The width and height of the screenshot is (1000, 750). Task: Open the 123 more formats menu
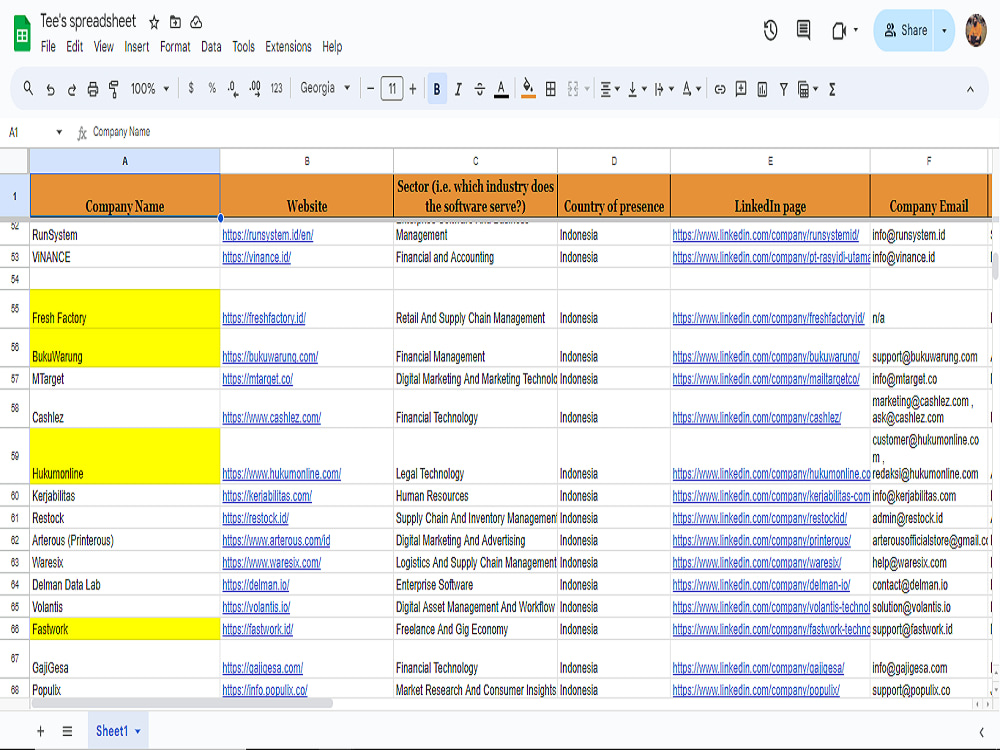click(276, 89)
